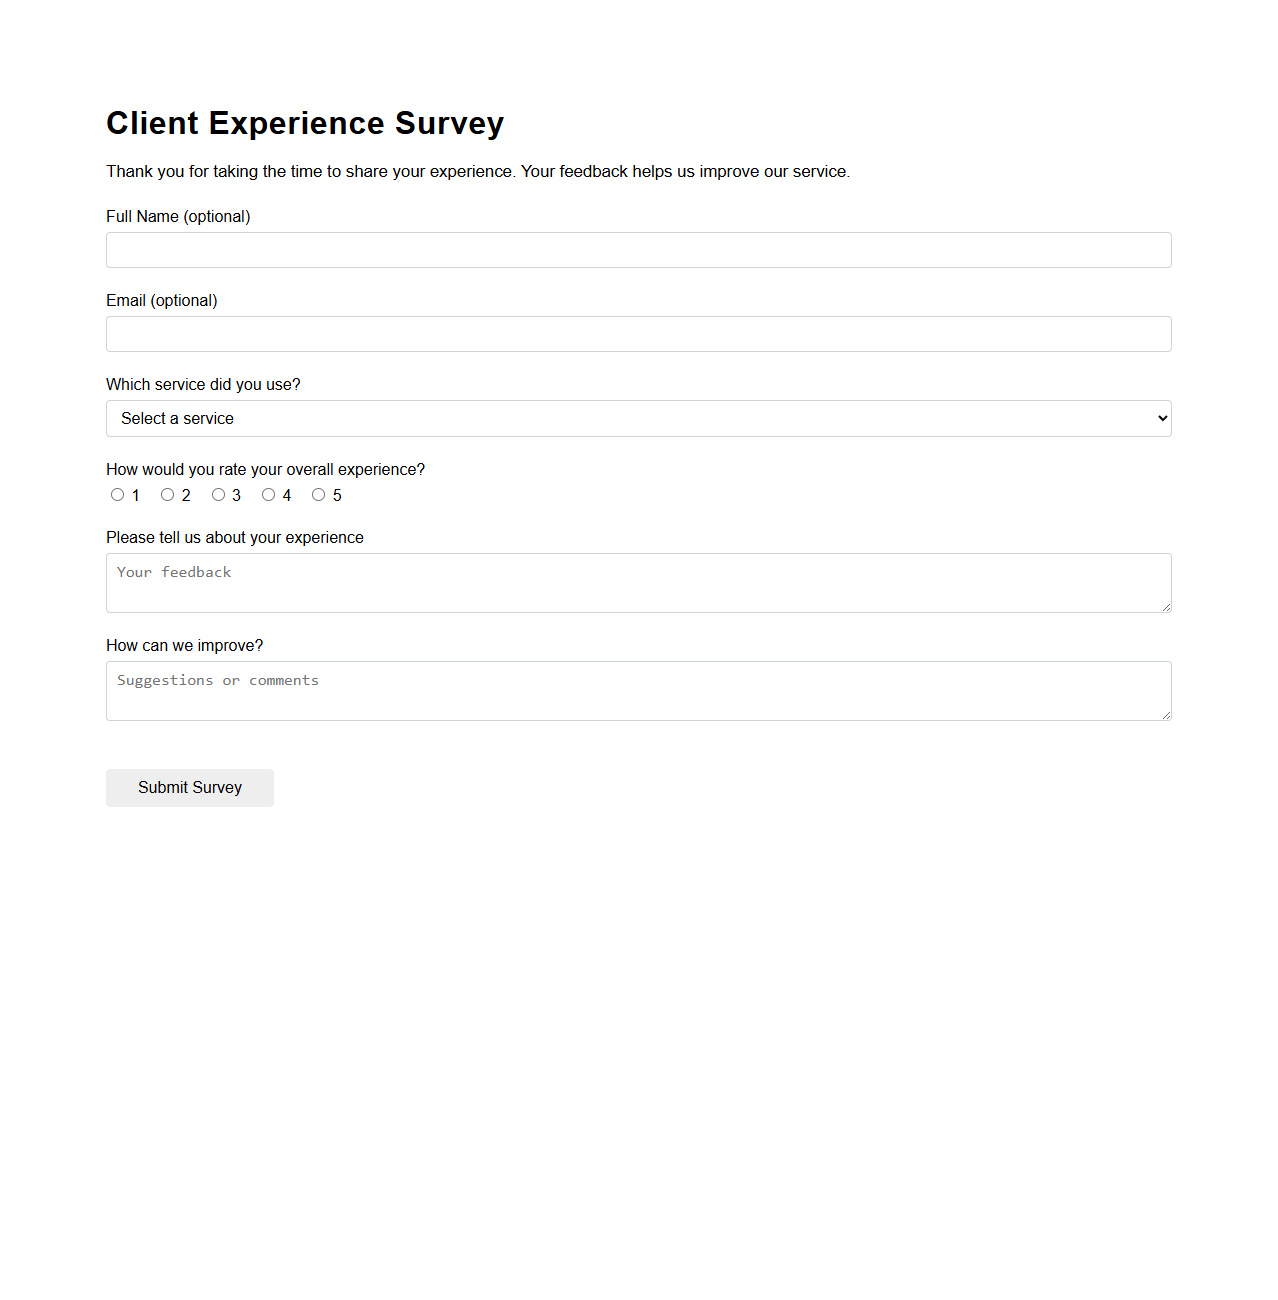
Task: Select rating 4 for overall experience
Action: [268, 494]
